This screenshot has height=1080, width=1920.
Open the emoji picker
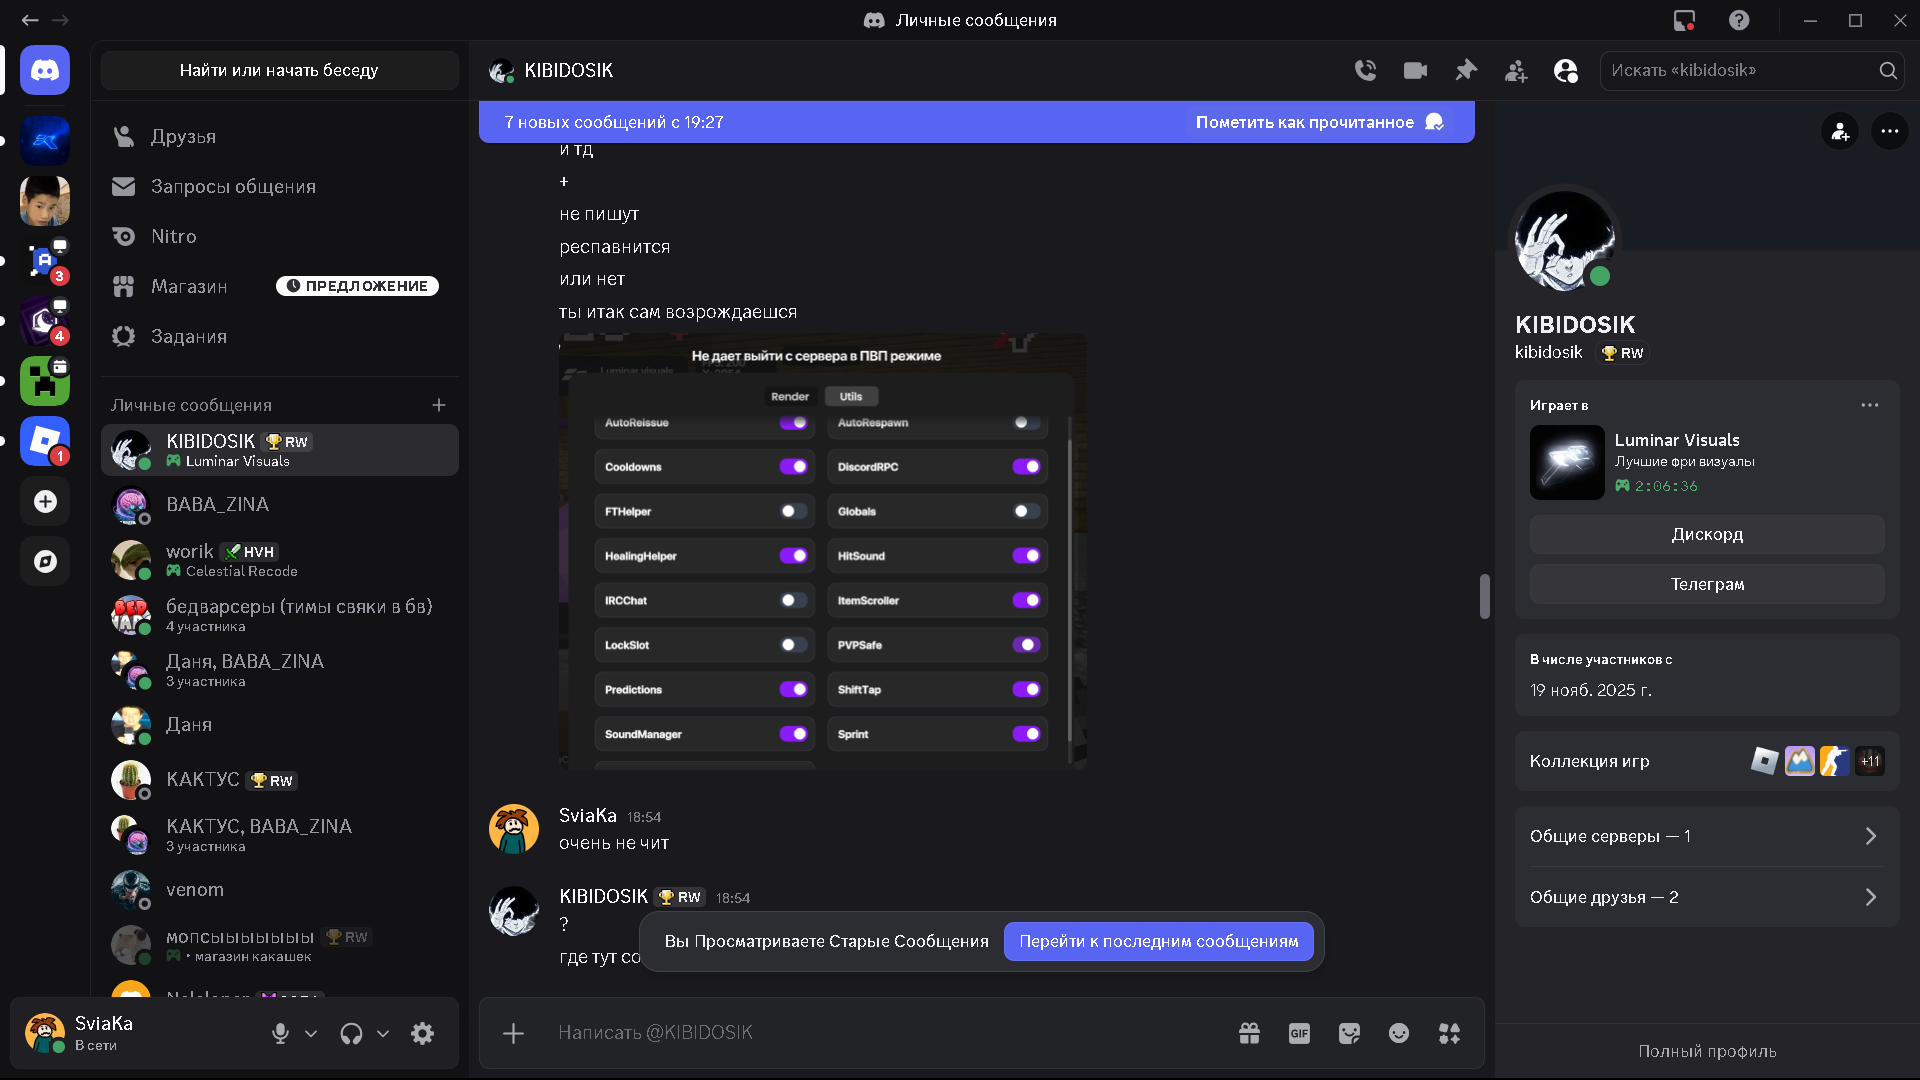point(1399,1033)
